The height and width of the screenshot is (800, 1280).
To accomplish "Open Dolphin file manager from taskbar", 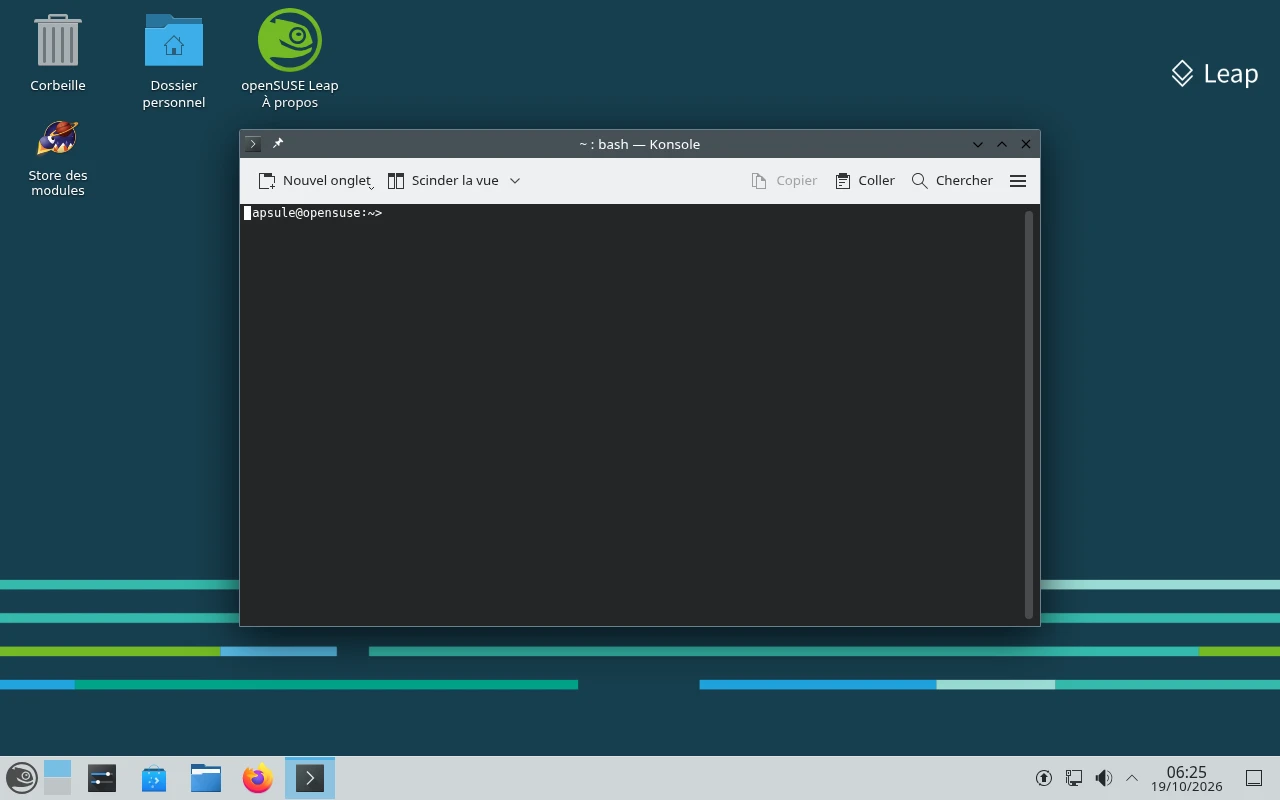I will coord(206,778).
